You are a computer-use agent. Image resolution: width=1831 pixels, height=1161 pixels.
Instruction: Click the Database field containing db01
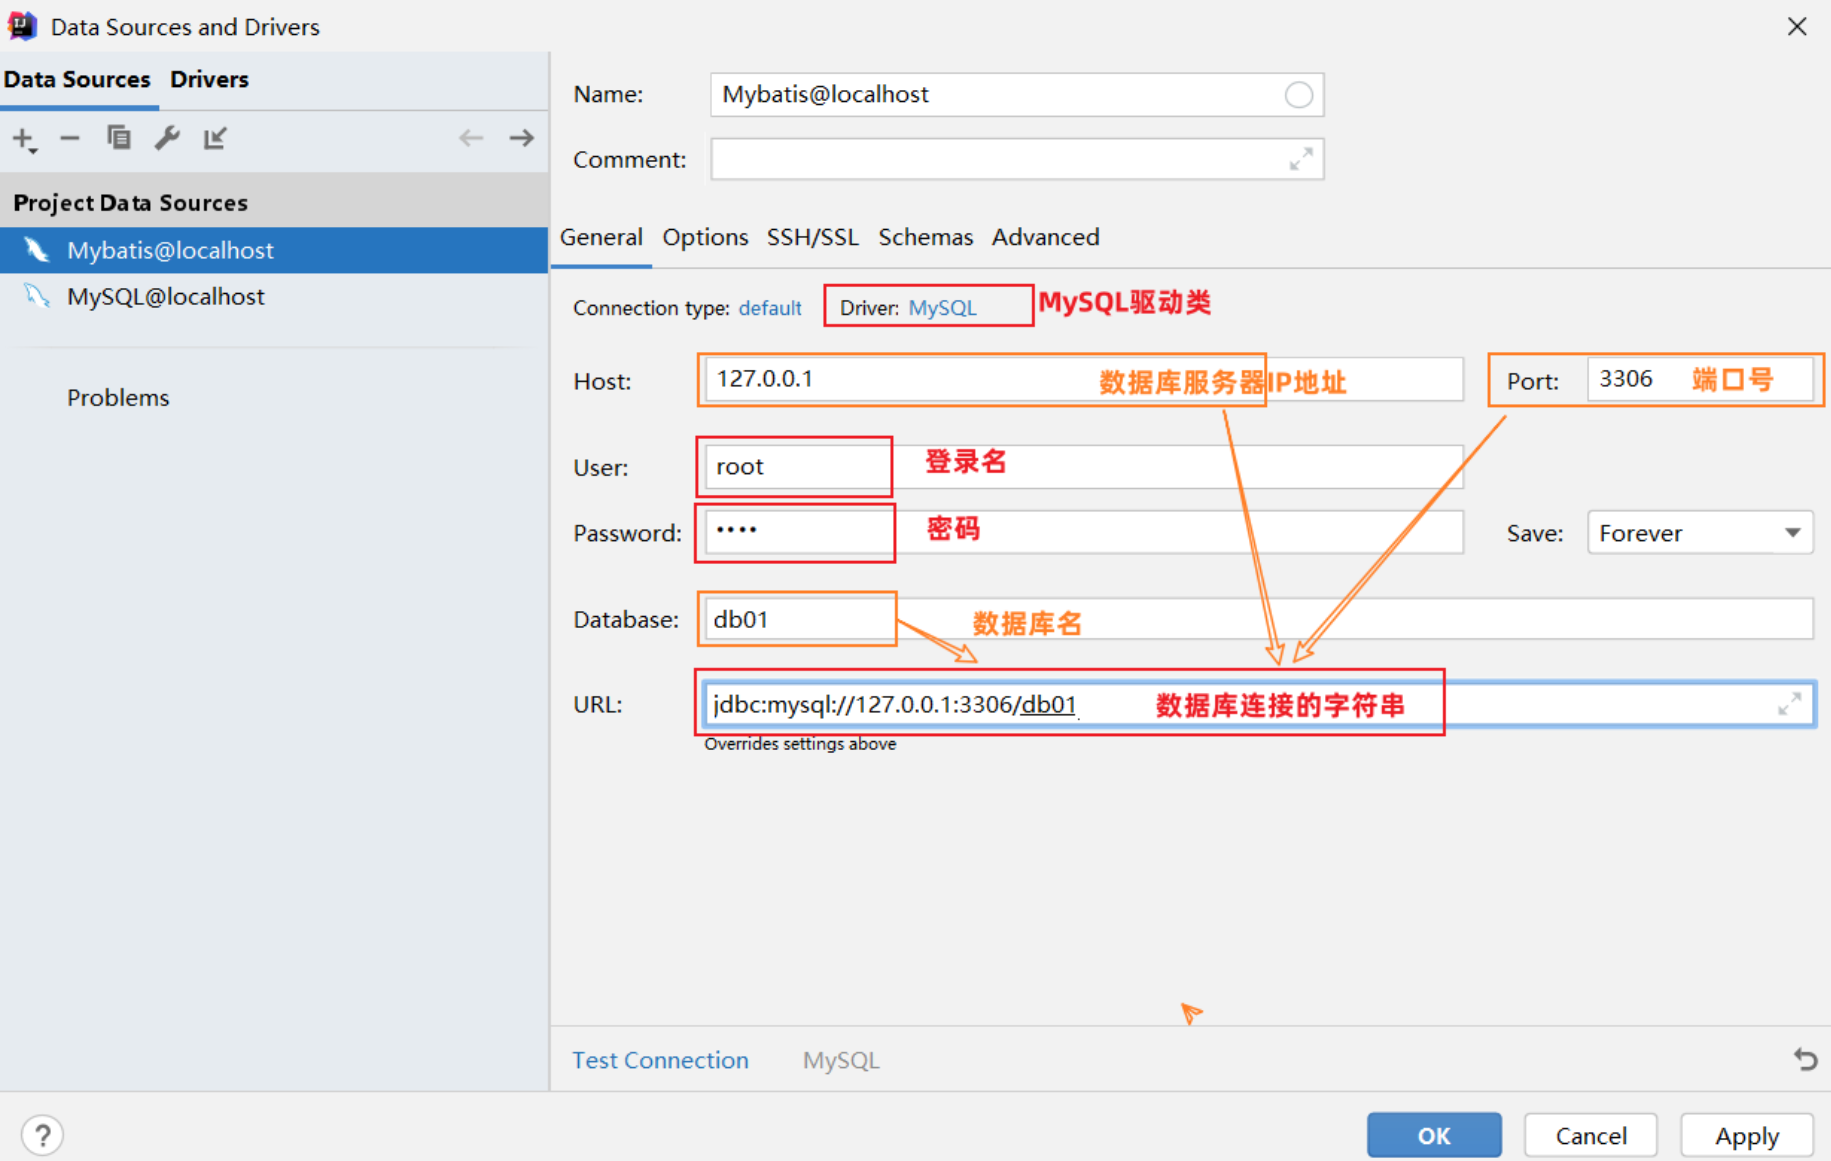click(x=1258, y=619)
